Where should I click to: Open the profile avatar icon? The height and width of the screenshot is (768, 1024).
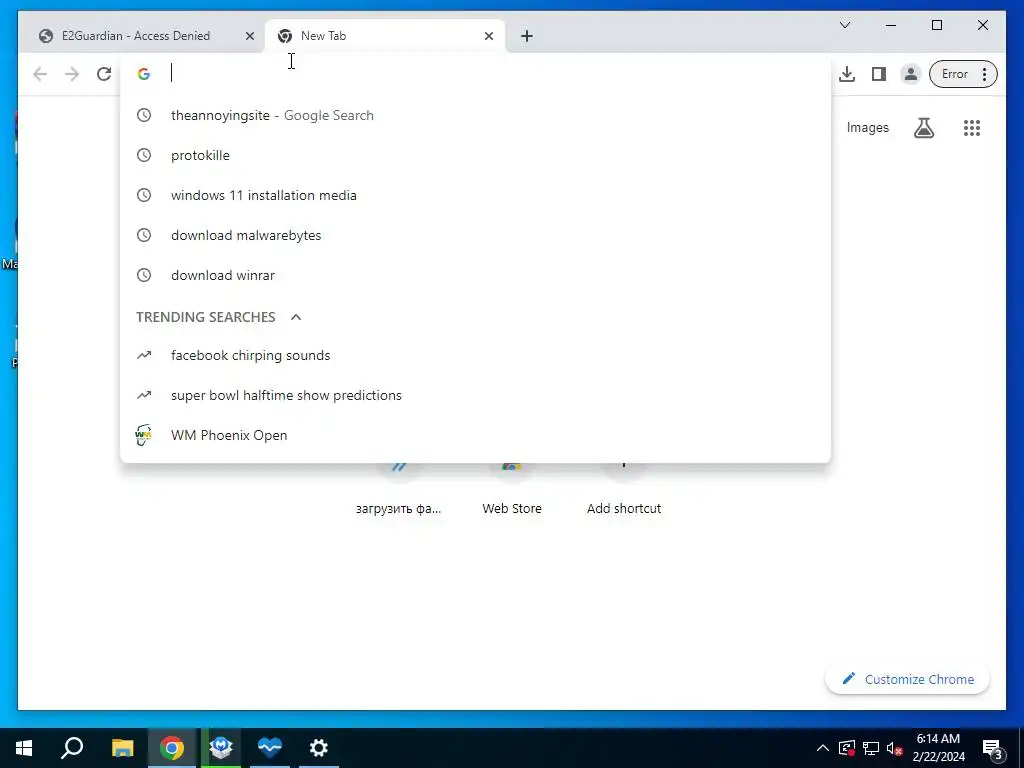[x=910, y=74]
